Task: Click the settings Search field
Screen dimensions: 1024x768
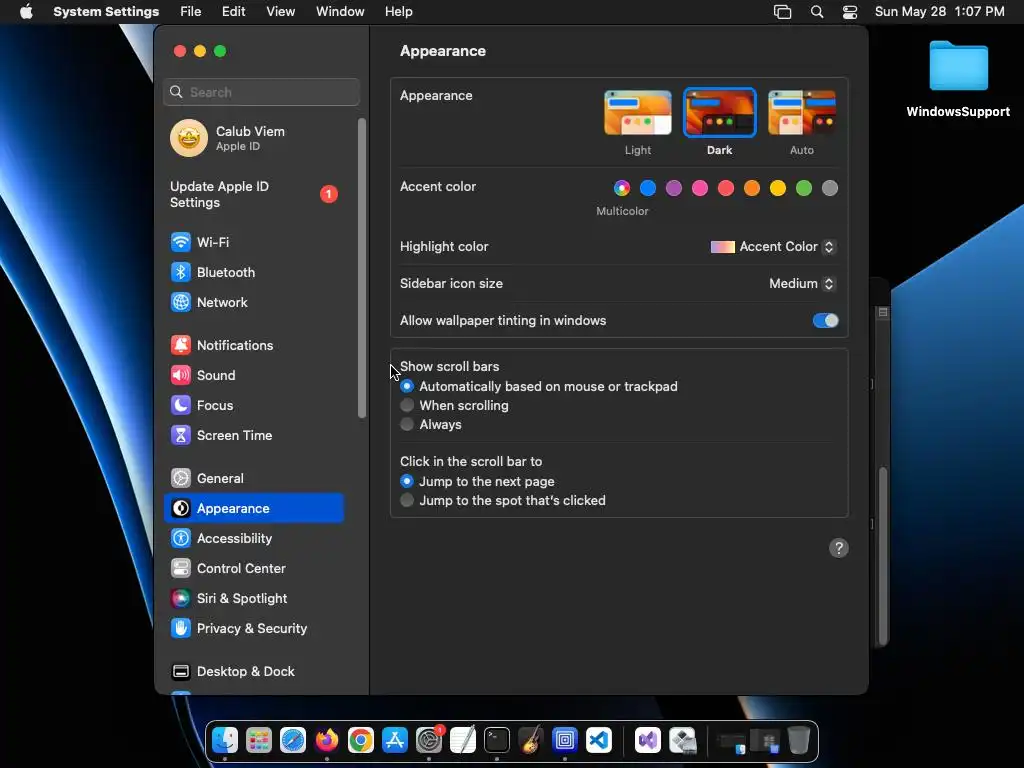Action: [x=261, y=92]
